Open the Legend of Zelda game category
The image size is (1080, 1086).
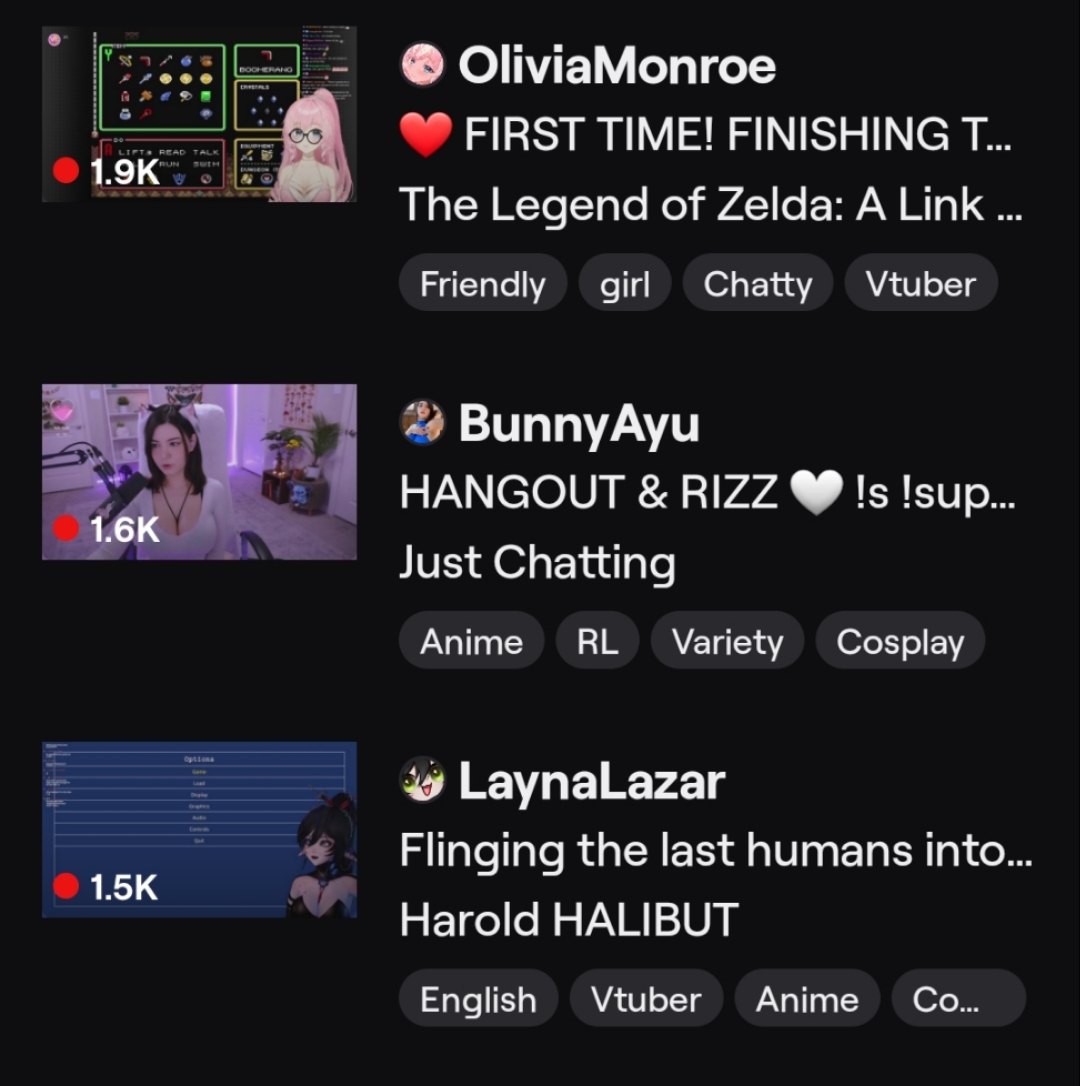point(711,205)
